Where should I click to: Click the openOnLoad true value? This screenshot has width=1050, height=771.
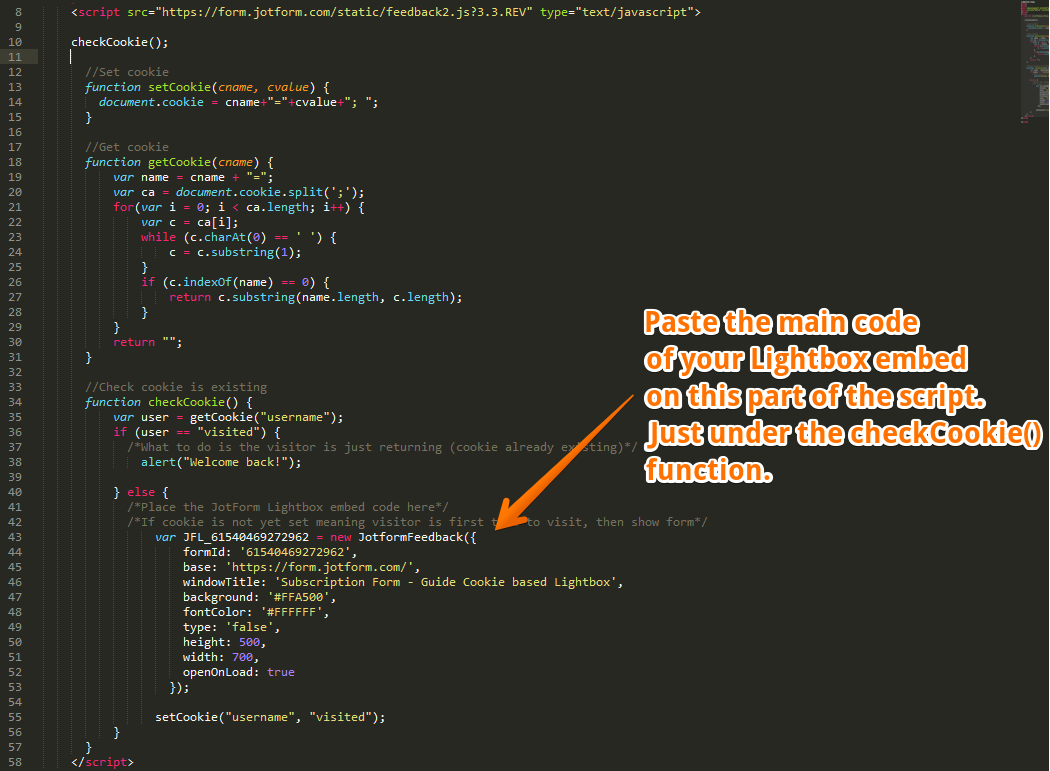(281, 672)
